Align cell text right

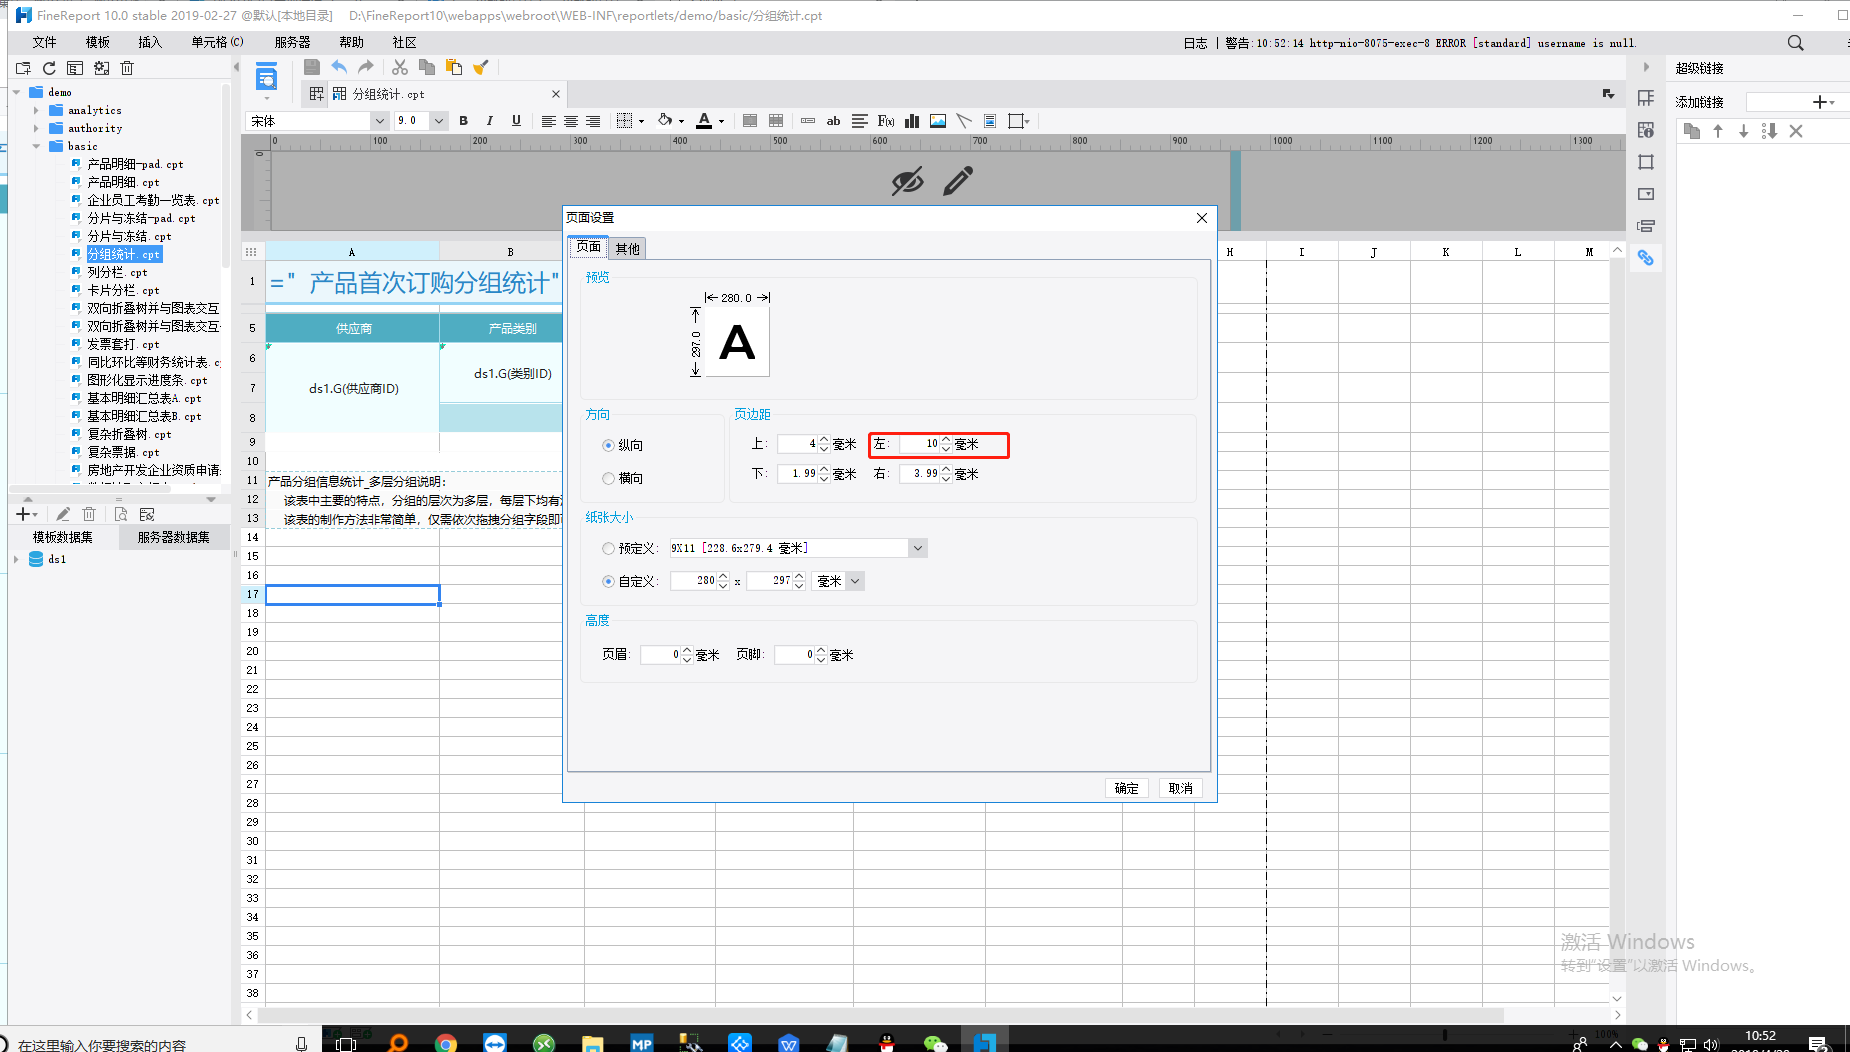pos(592,121)
